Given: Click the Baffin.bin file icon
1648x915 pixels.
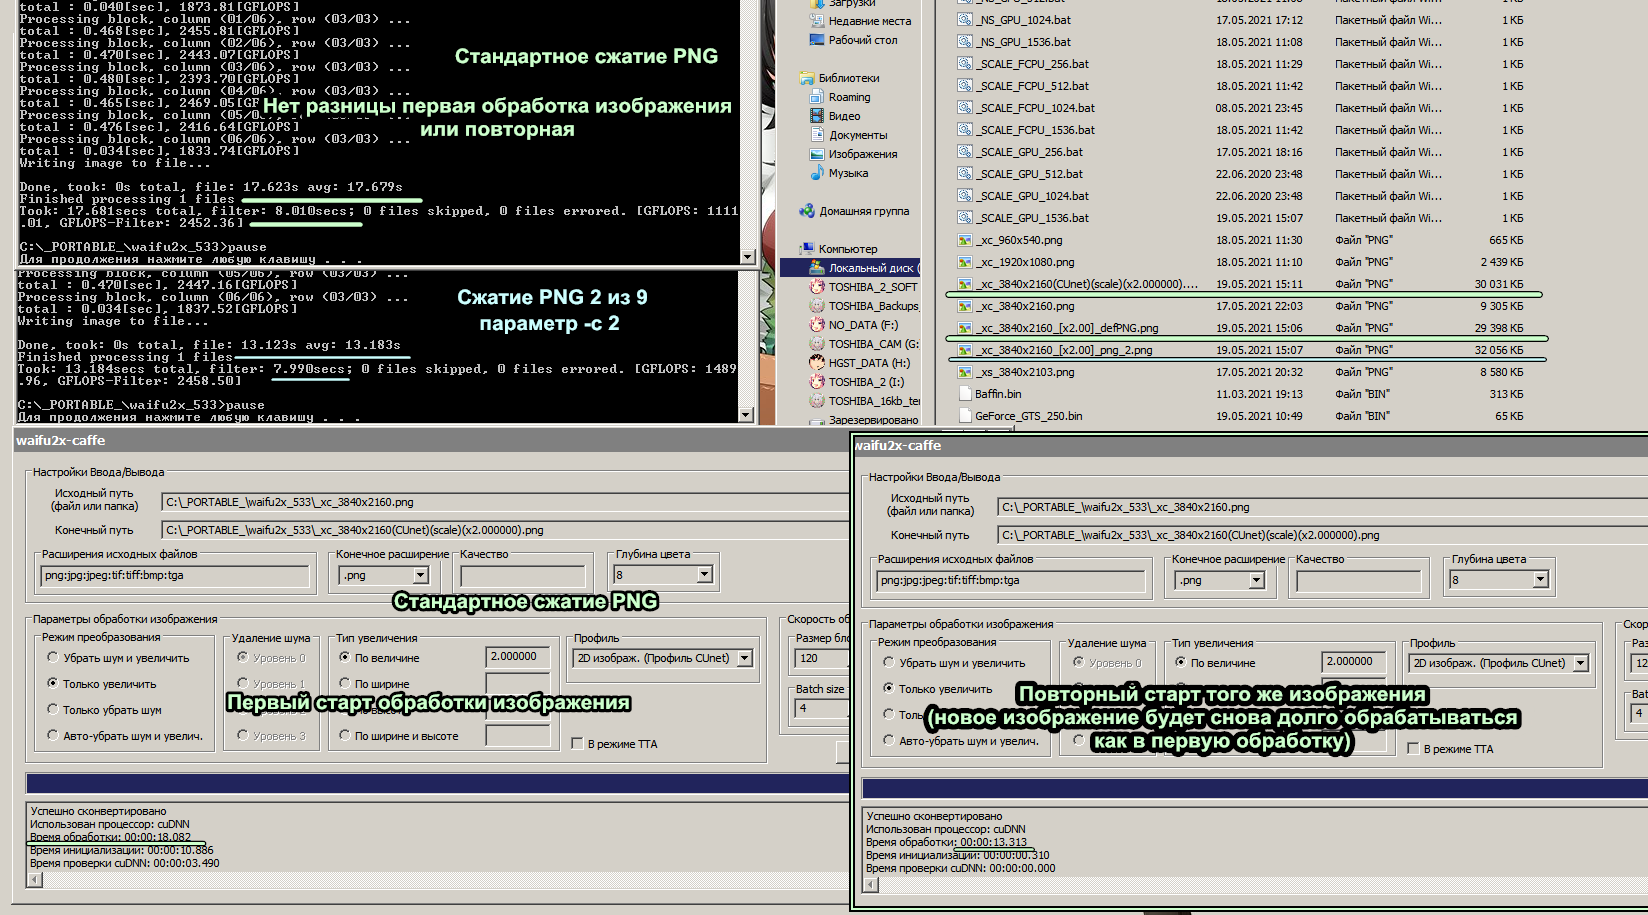Looking at the screenshot, I should click(x=965, y=394).
